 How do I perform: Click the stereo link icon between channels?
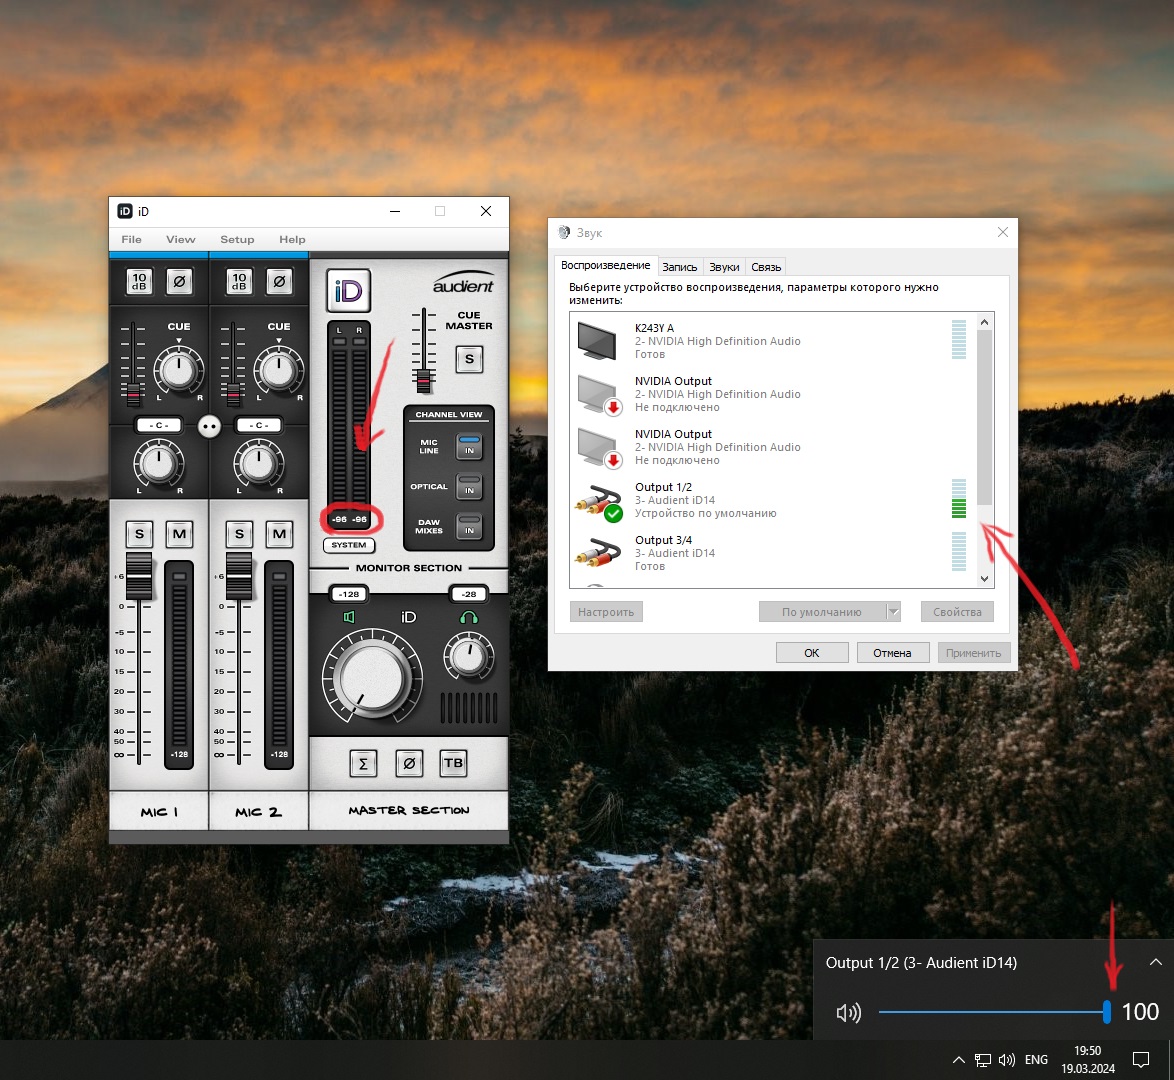[x=209, y=427]
